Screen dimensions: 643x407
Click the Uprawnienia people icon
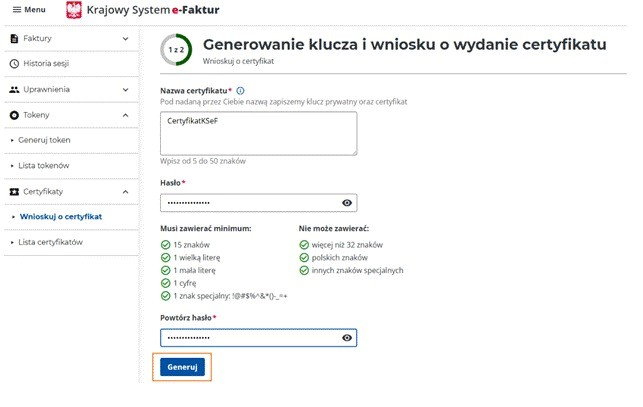point(14,90)
